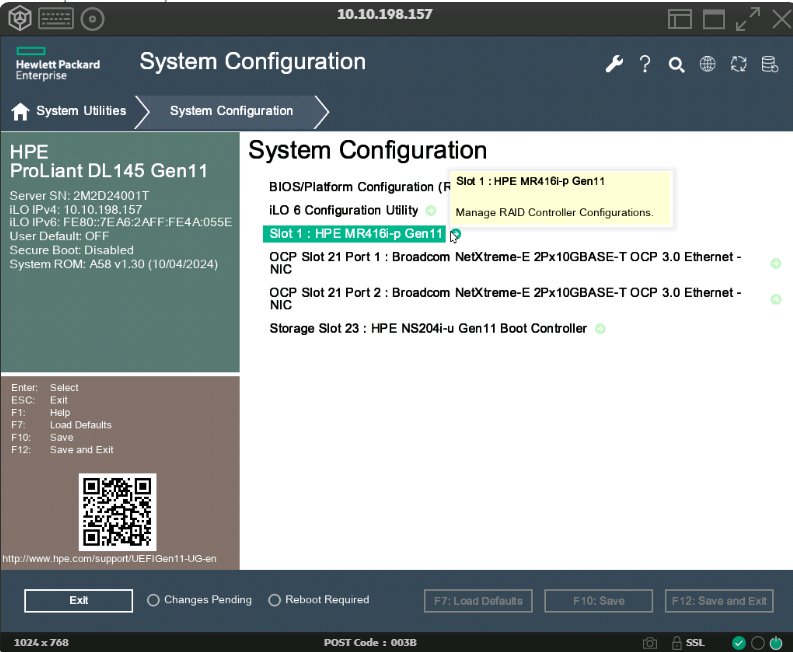Click User Default: OFF text
This screenshot has width=793, height=652.
(x=59, y=236)
